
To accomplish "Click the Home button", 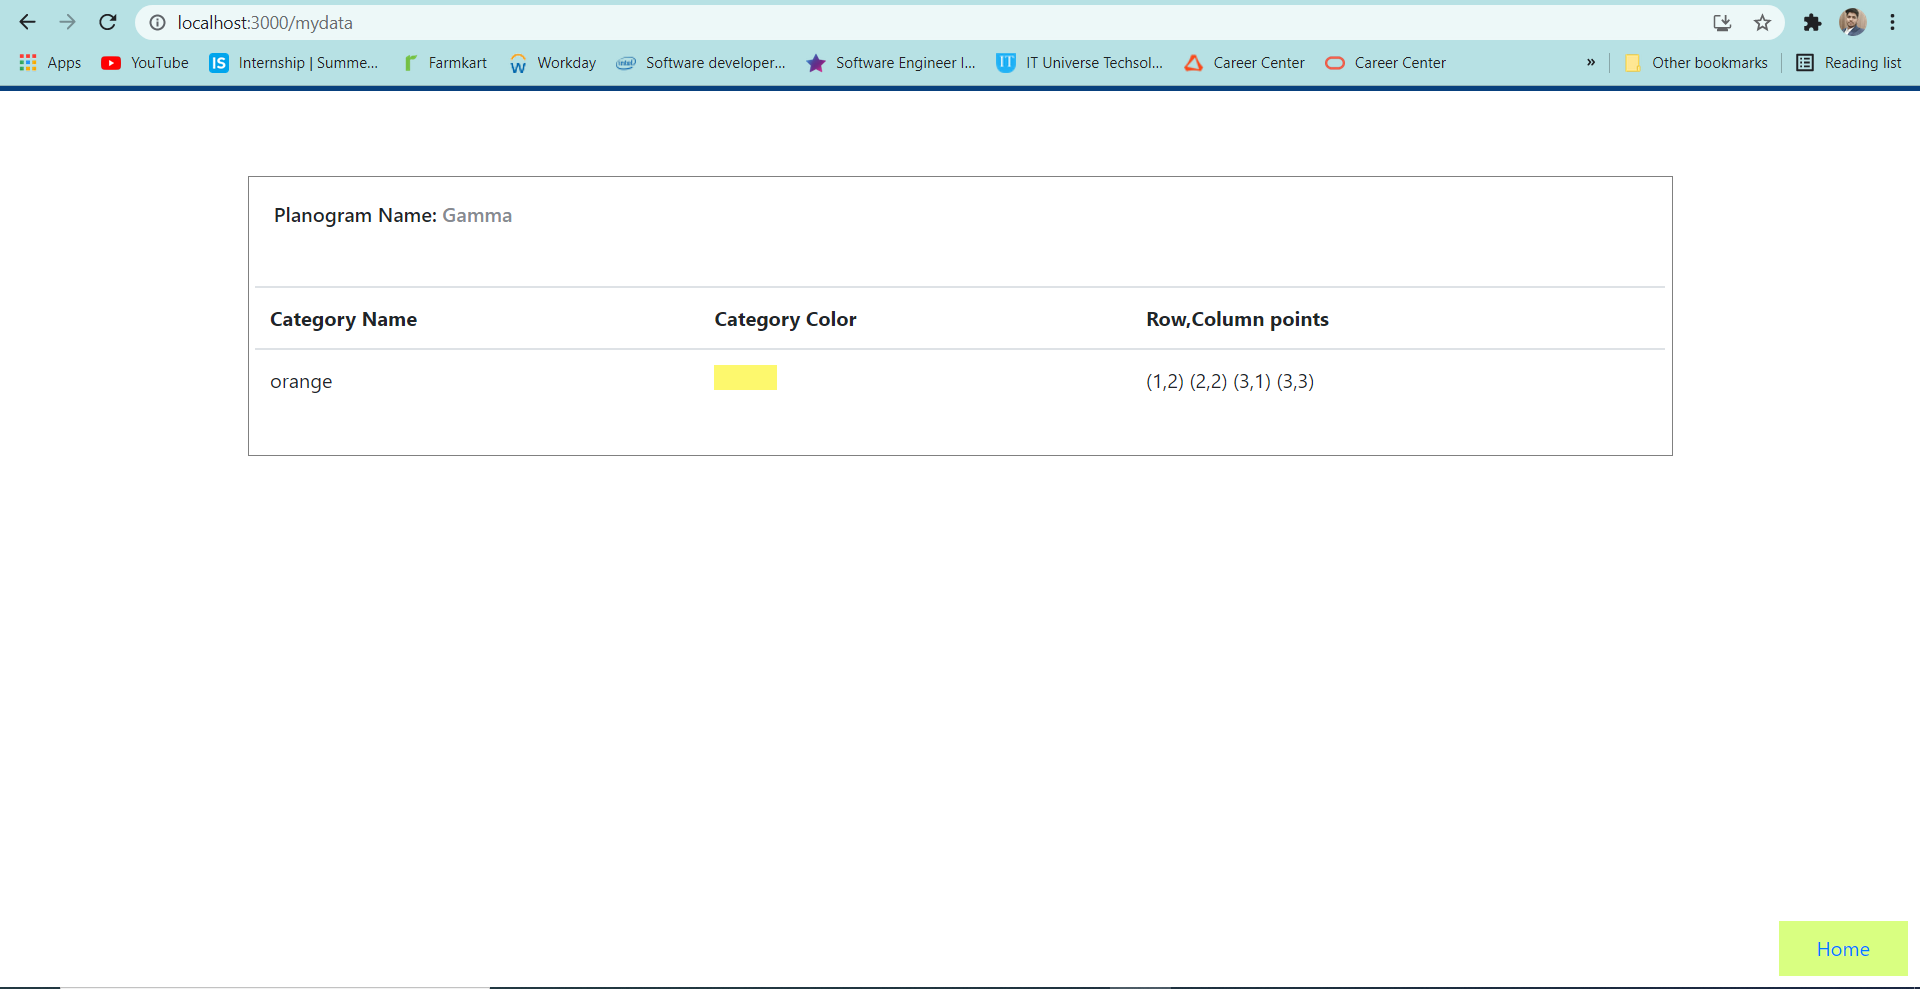I will pos(1843,948).
